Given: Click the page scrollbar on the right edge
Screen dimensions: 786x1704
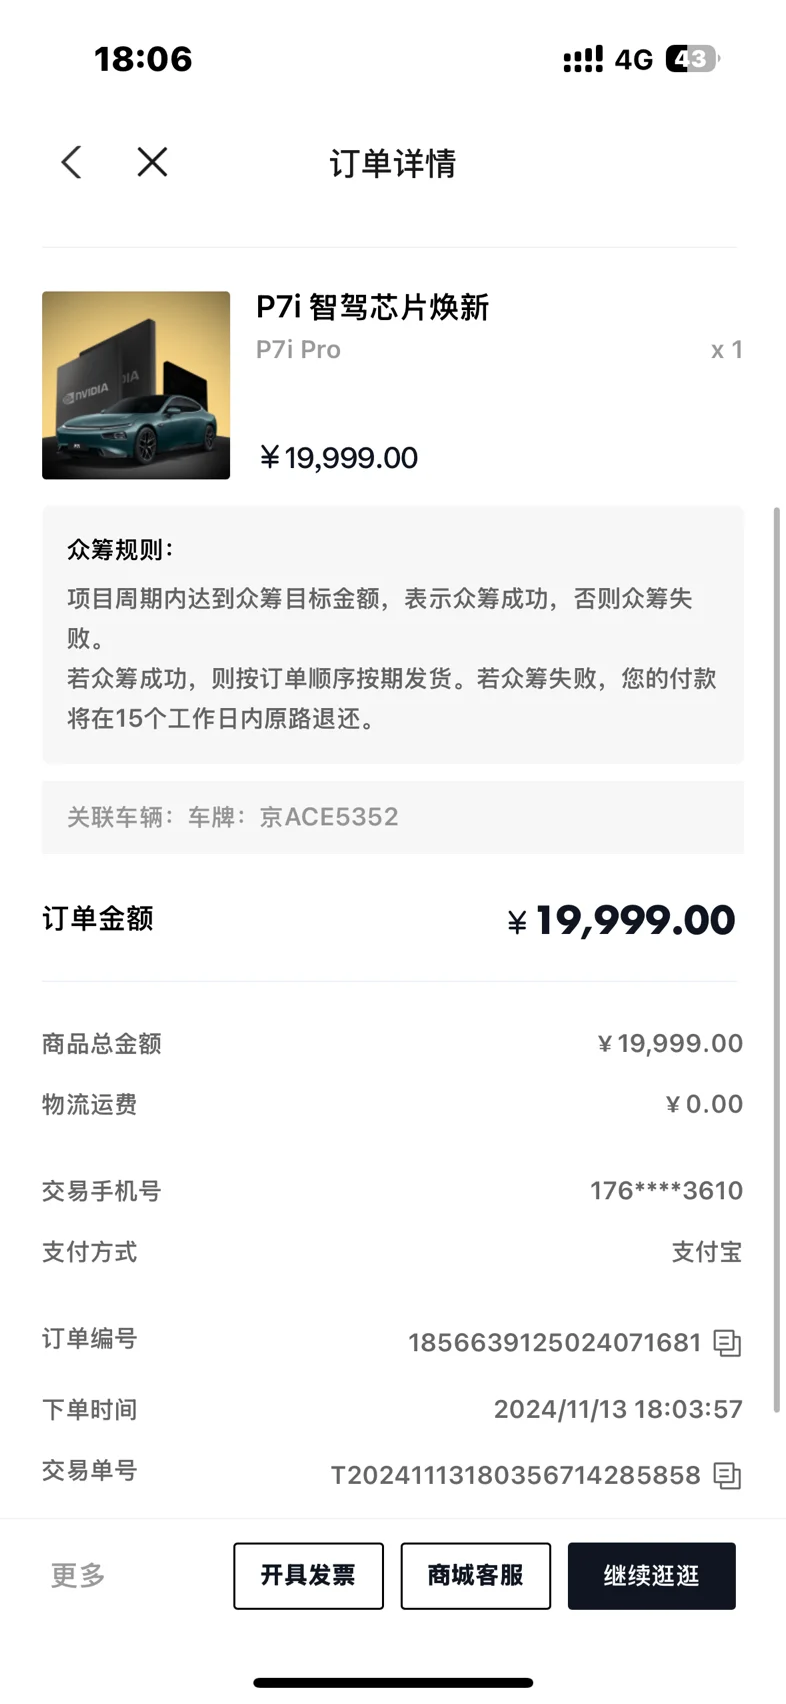Looking at the screenshot, I should coord(777,960).
